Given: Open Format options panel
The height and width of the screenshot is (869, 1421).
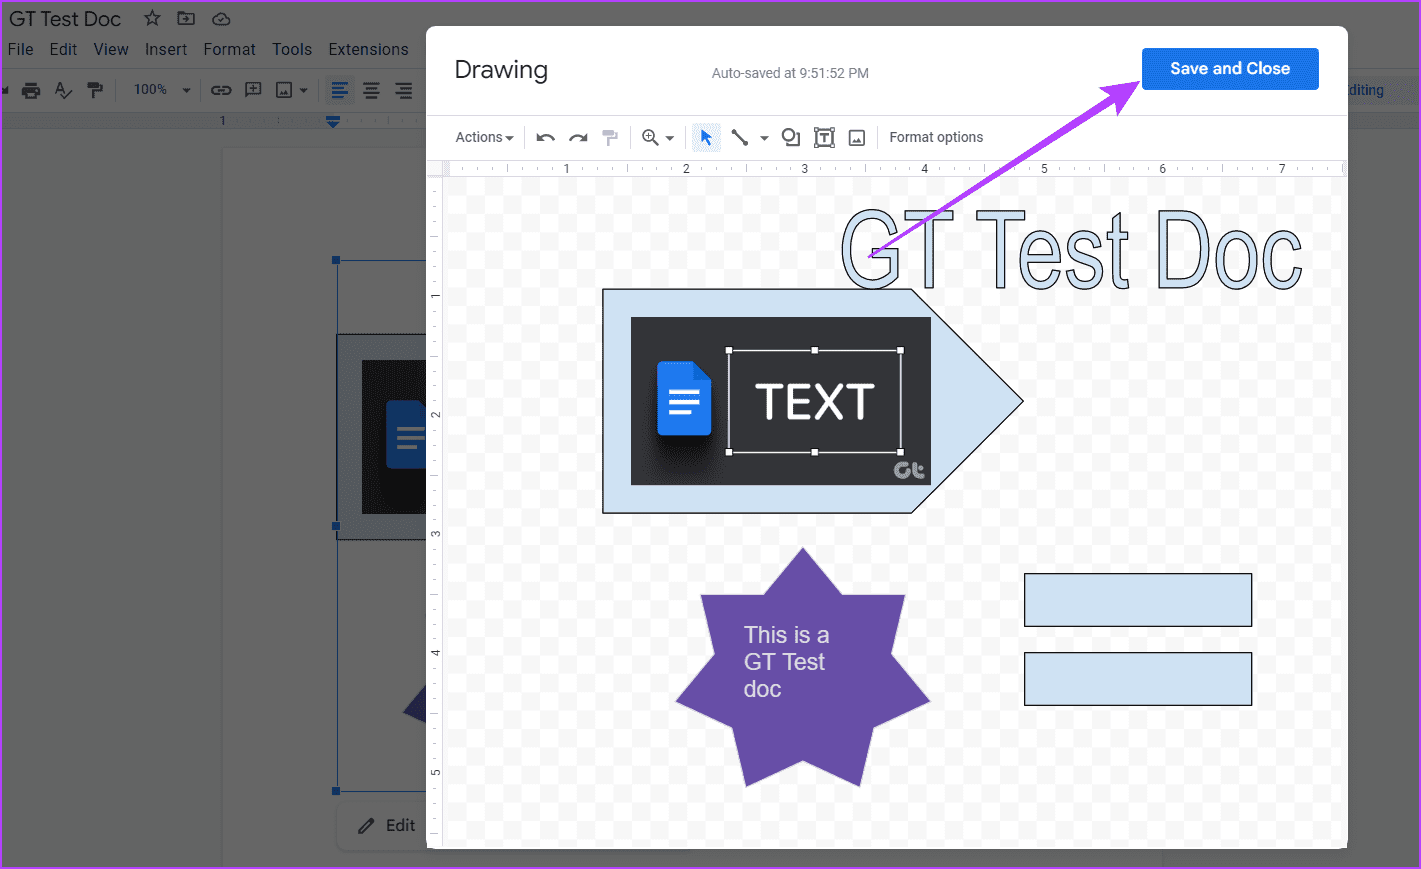Looking at the screenshot, I should click(x=936, y=138).
